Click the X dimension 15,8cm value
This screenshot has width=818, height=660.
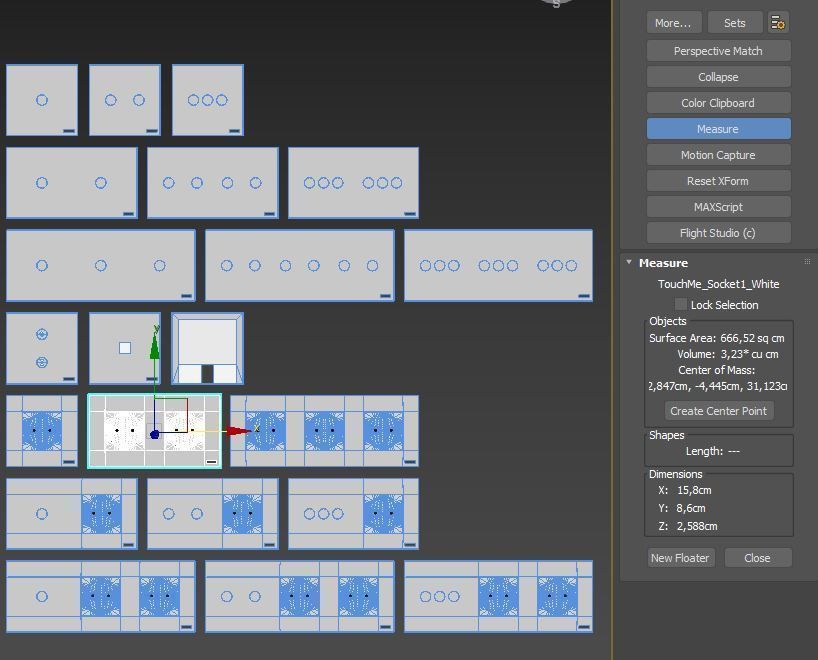pyautogui.click(x=694, y=490)
